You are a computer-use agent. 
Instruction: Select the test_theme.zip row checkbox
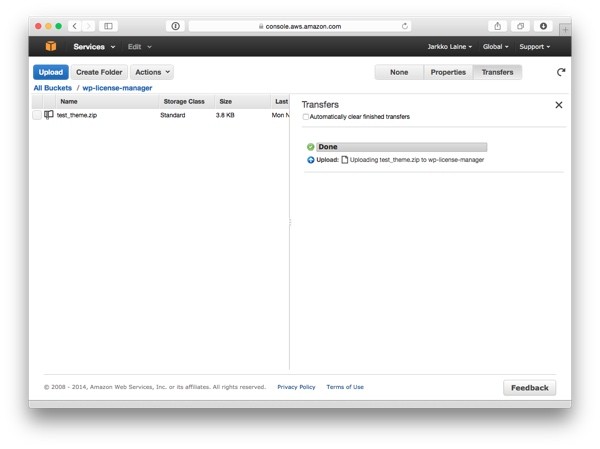click(37, 115)
